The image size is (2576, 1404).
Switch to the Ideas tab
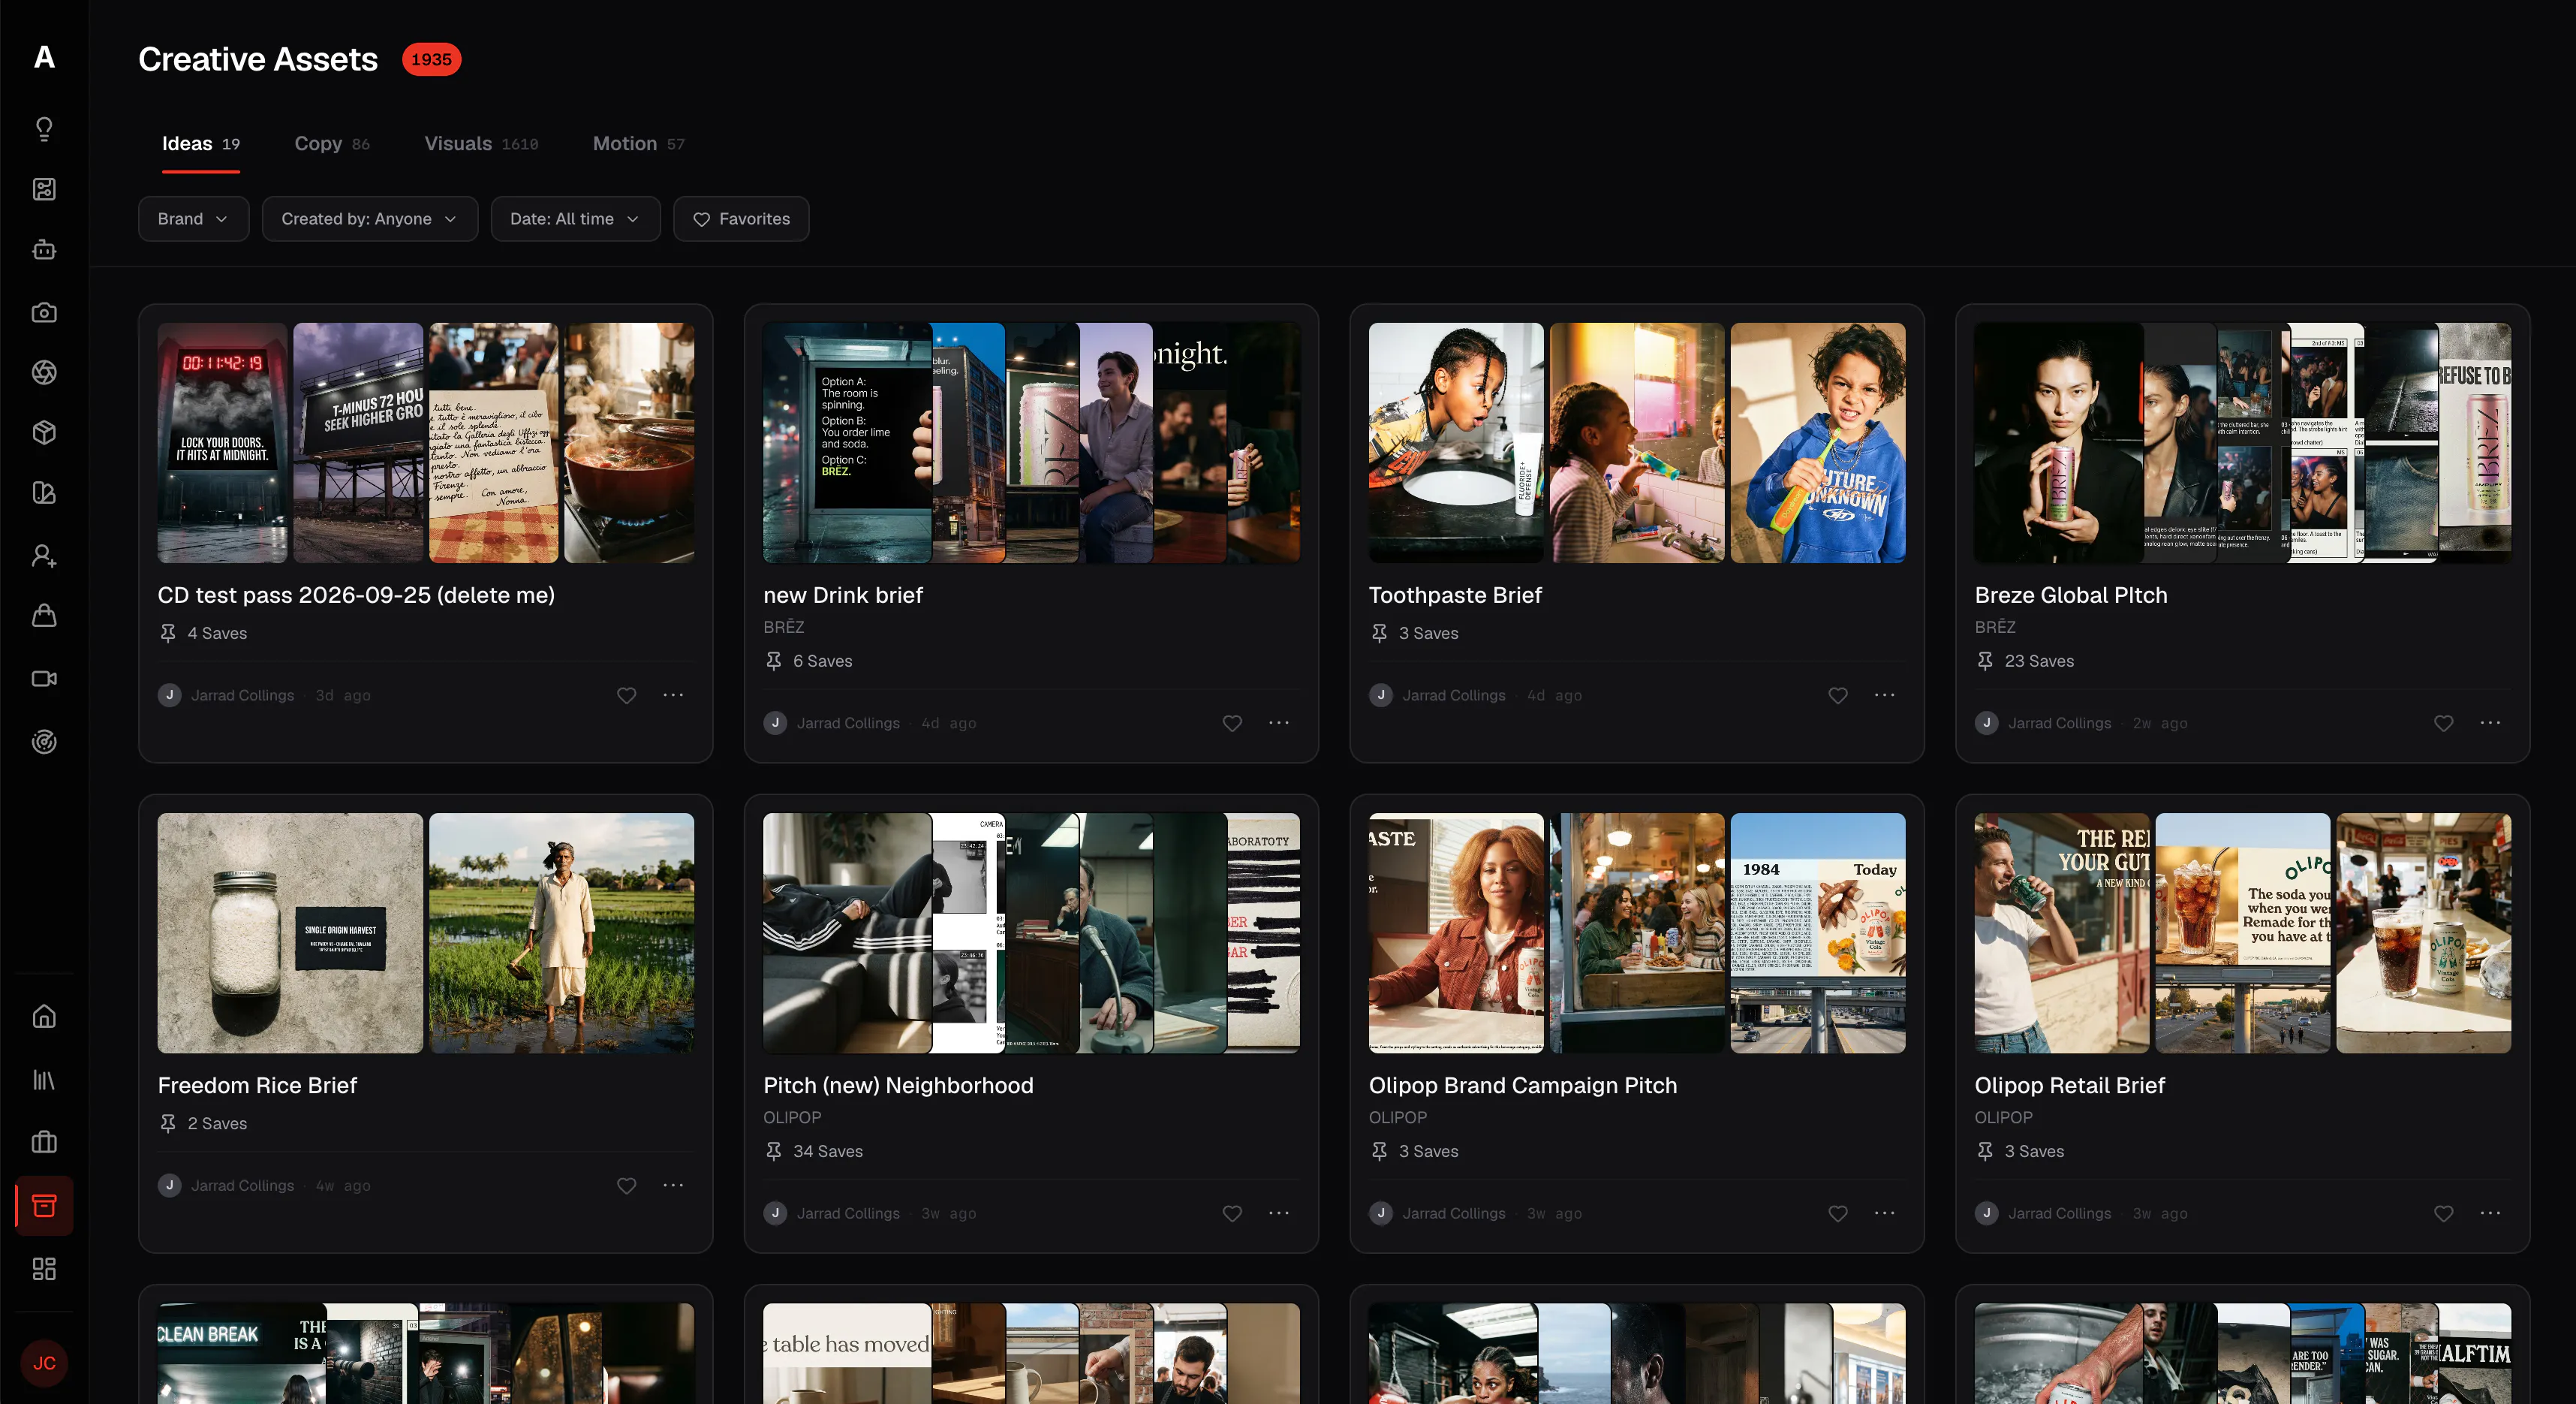click(x=201, y=144)
